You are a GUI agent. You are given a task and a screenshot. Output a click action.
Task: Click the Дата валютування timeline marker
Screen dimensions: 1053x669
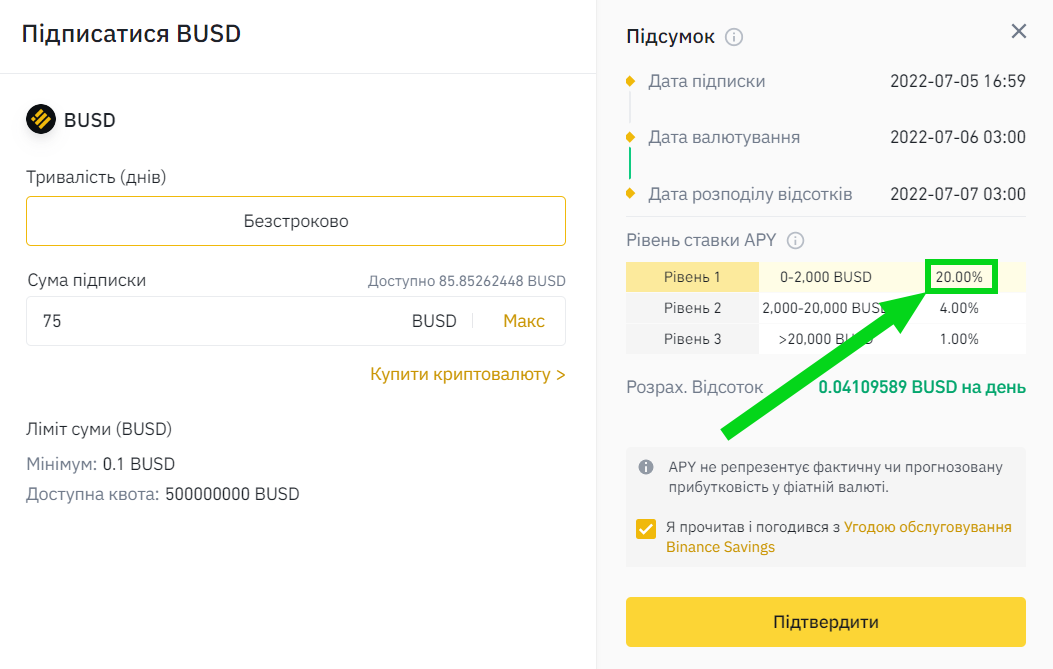[630, 137]
